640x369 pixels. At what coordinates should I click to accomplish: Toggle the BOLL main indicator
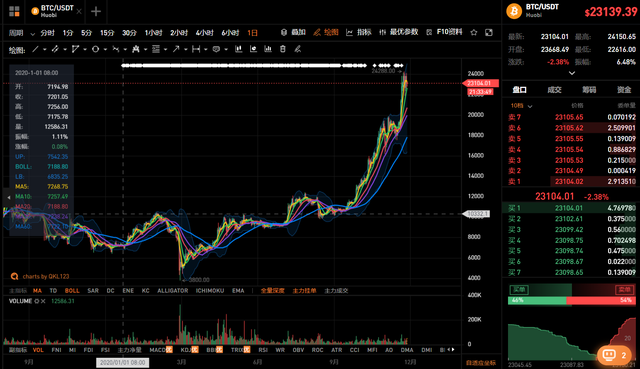point(72,291)
